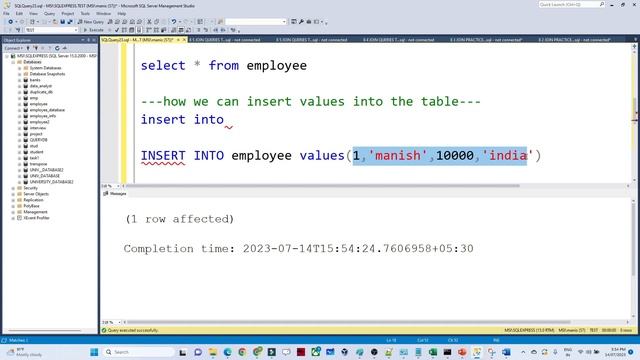
Task: Click the 'select * from employee' line
Action: 224,66
